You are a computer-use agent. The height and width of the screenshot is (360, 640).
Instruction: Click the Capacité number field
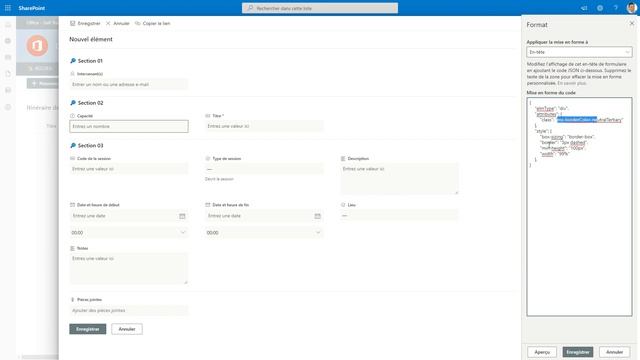point(129,126)
